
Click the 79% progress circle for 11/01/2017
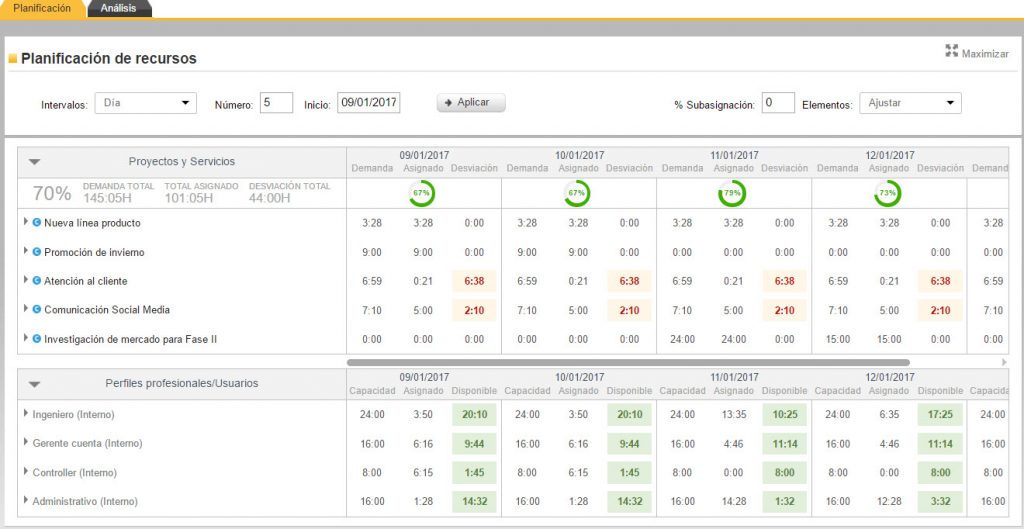[x=732, y=193]
